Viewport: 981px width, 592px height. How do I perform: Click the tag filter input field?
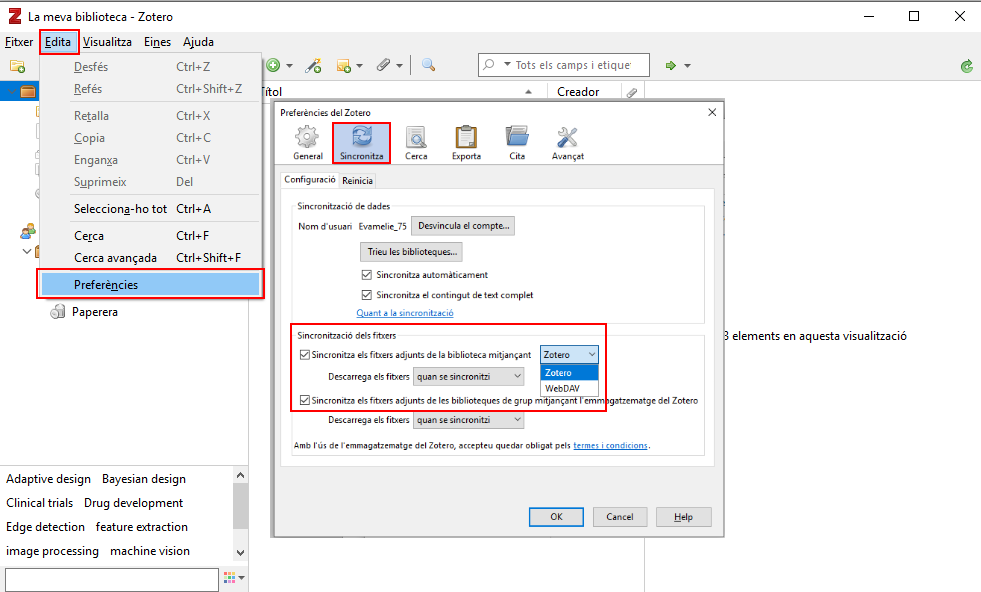[112, 579]
